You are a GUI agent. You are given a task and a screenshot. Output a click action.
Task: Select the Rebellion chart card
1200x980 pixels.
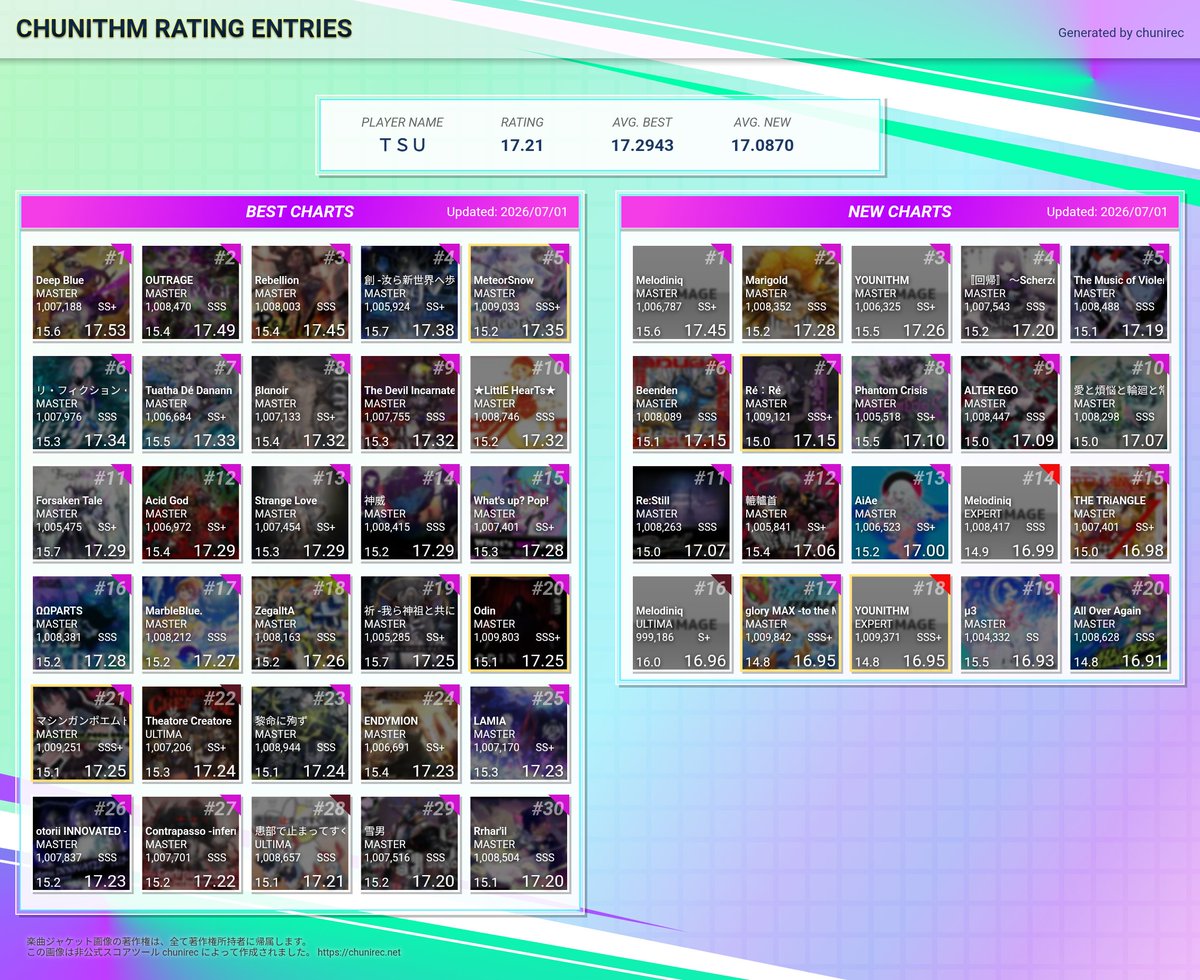pyautogui.click(x=300, y=293)
